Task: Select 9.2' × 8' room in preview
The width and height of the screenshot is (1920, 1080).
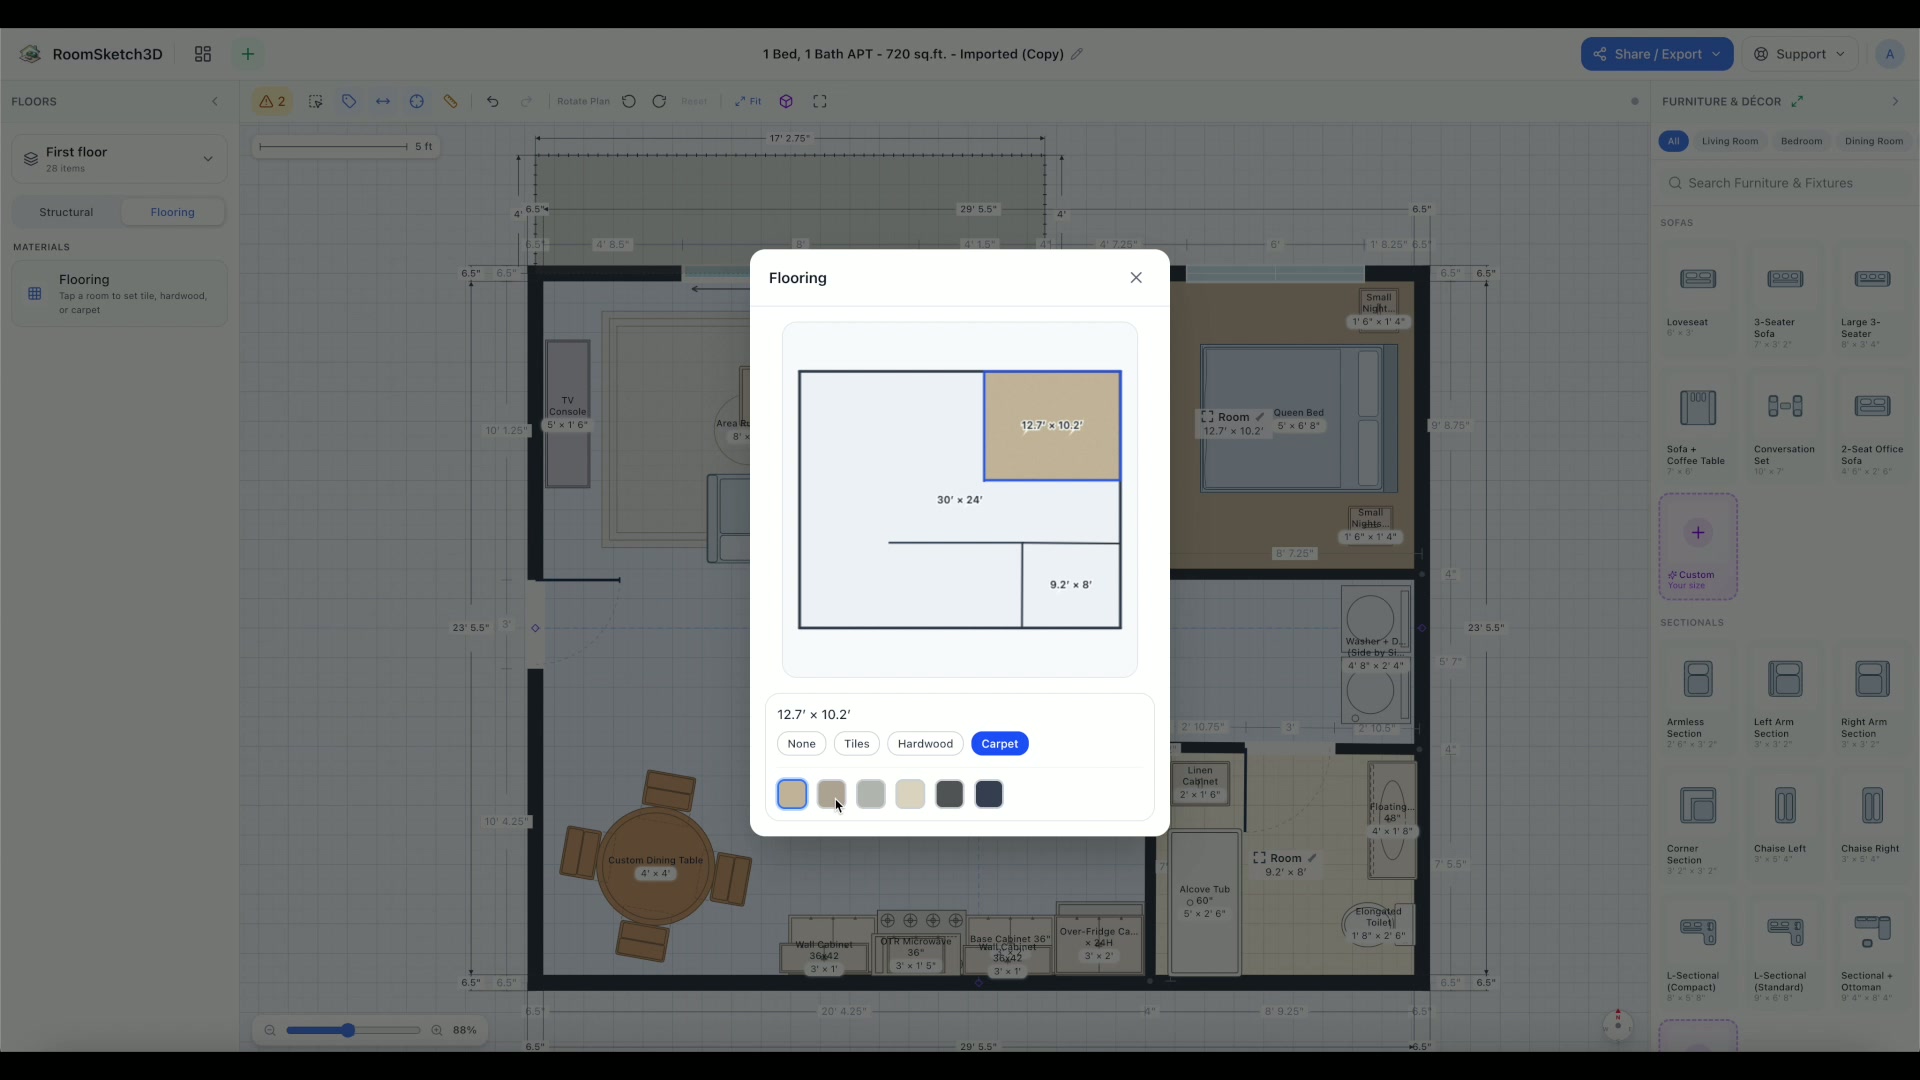Action: coord(1071,585)
